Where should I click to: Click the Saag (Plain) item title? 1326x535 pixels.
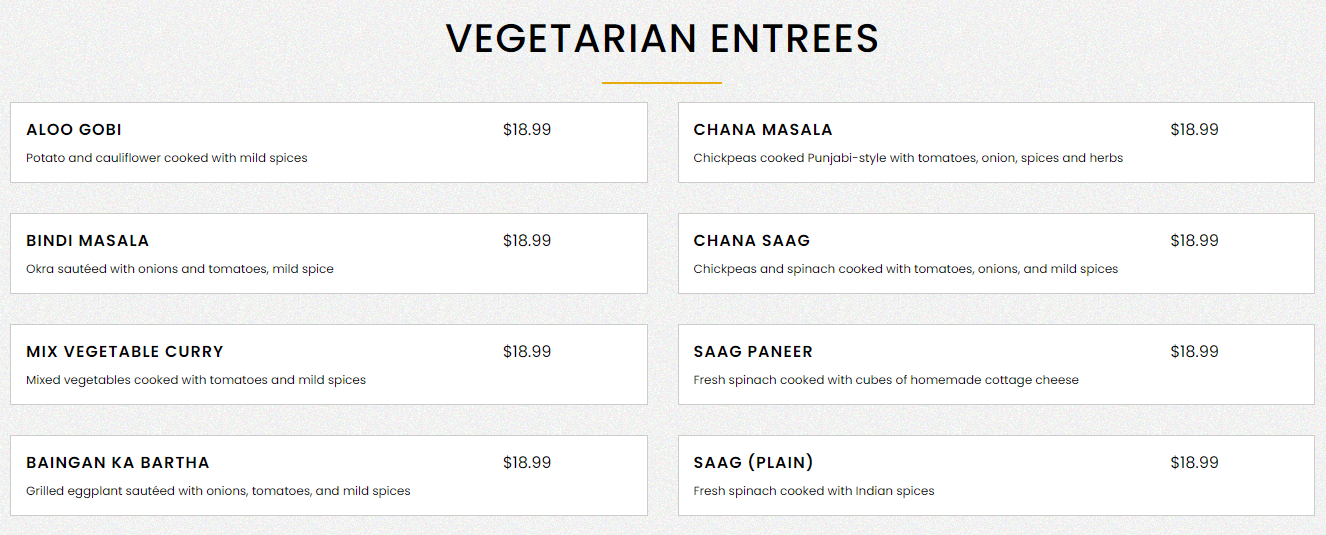point(753,463)
